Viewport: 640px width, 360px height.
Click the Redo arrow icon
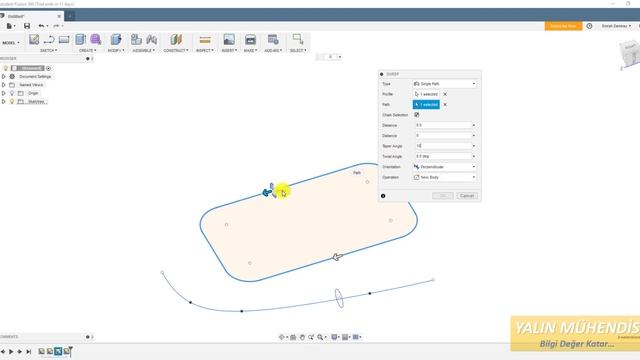coord(56,26)
